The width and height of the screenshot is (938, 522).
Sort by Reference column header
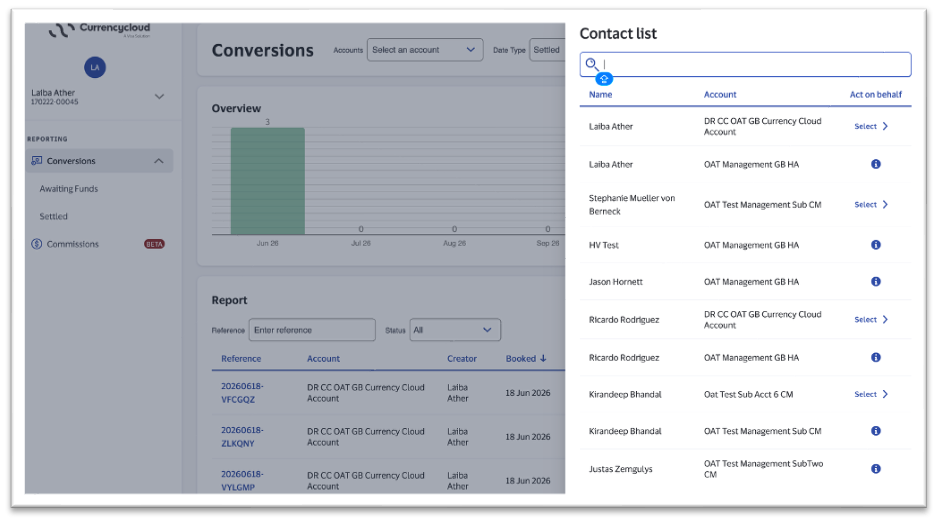click(x=241, y=359)
